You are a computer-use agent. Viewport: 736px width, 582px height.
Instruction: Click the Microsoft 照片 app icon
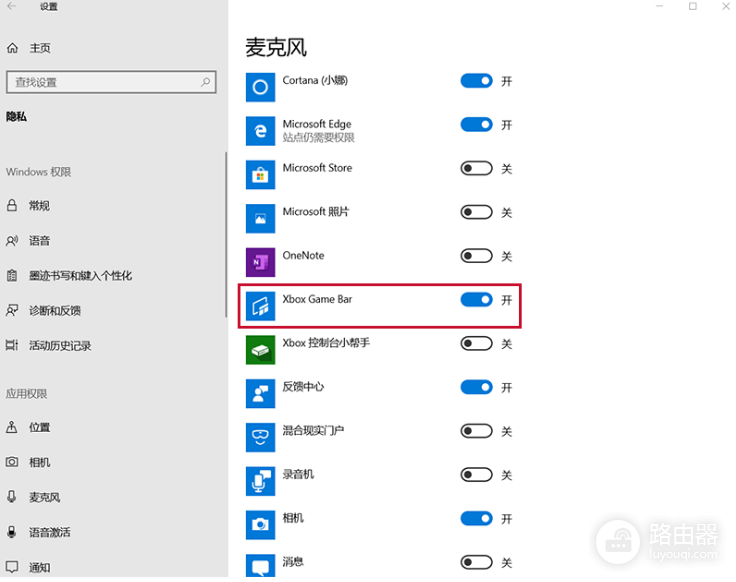pos(260,218)
